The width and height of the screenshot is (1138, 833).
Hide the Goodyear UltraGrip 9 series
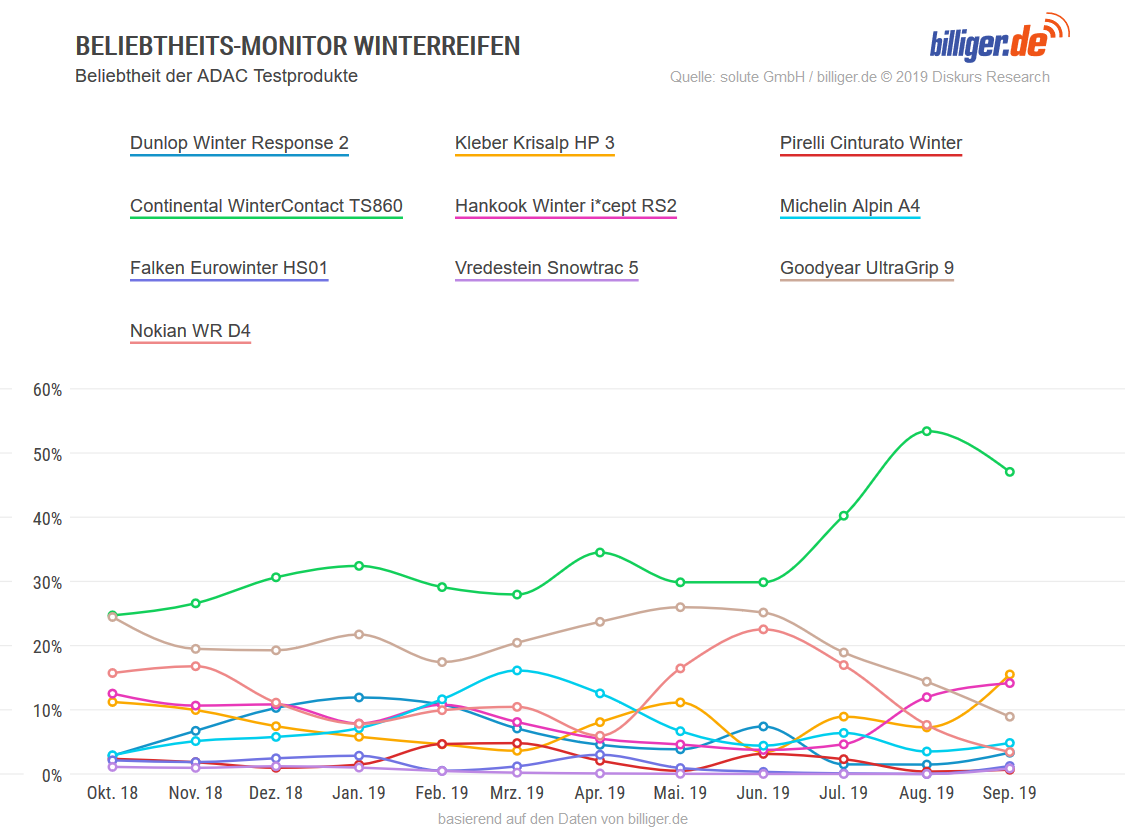click(x=867, y=268)
